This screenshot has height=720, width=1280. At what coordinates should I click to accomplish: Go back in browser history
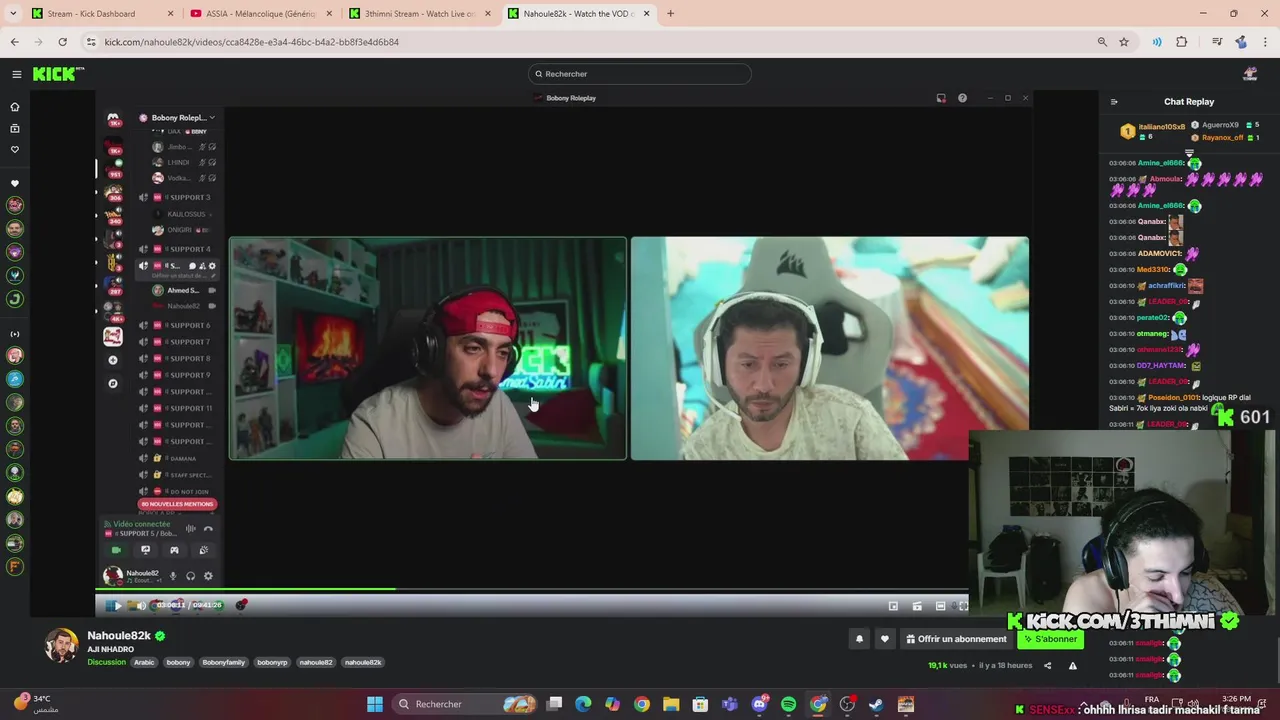click(x=15, y=42)
